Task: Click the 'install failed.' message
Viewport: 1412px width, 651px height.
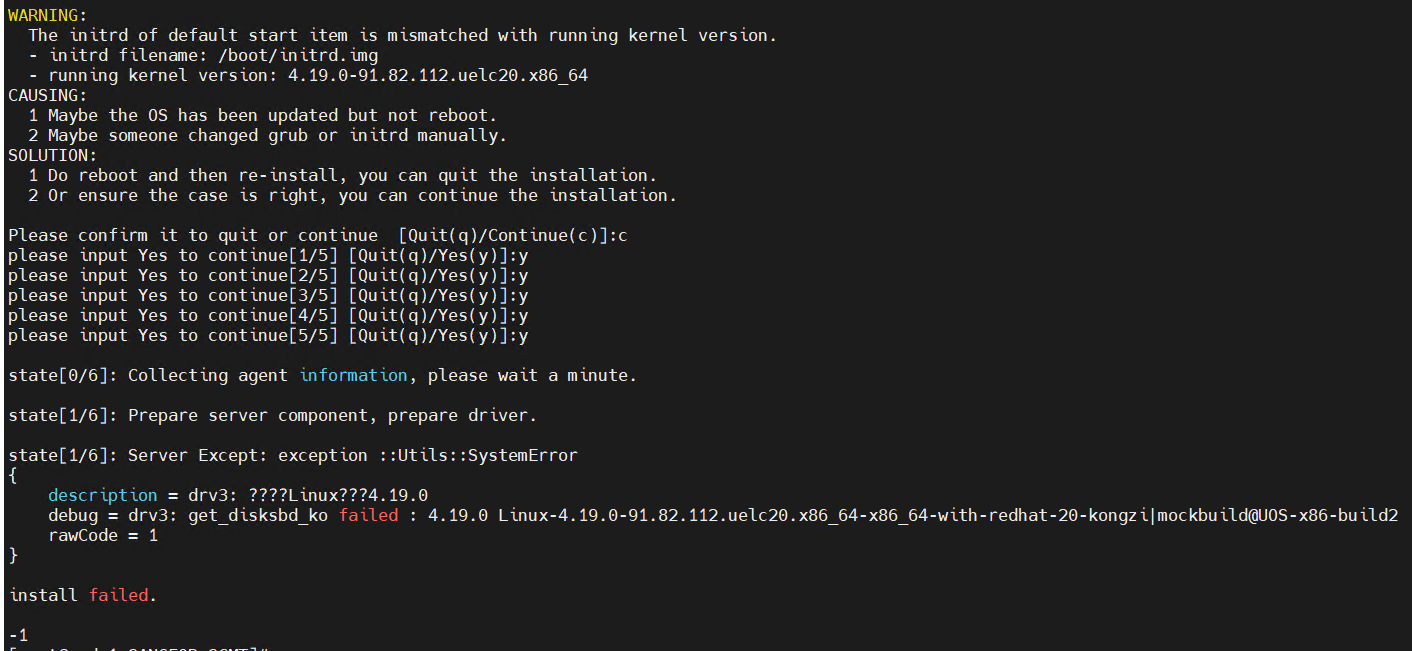Action: (83, 595)
